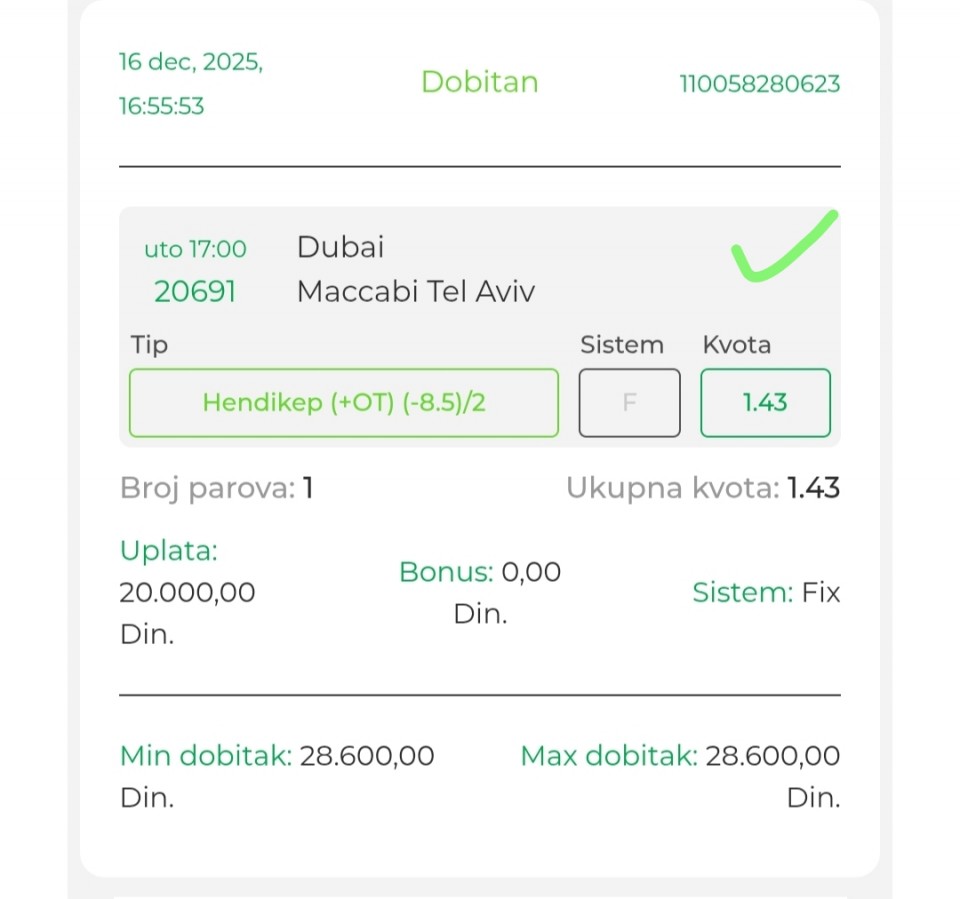Tap the match code 20691
960x899 pixels.
195,292
